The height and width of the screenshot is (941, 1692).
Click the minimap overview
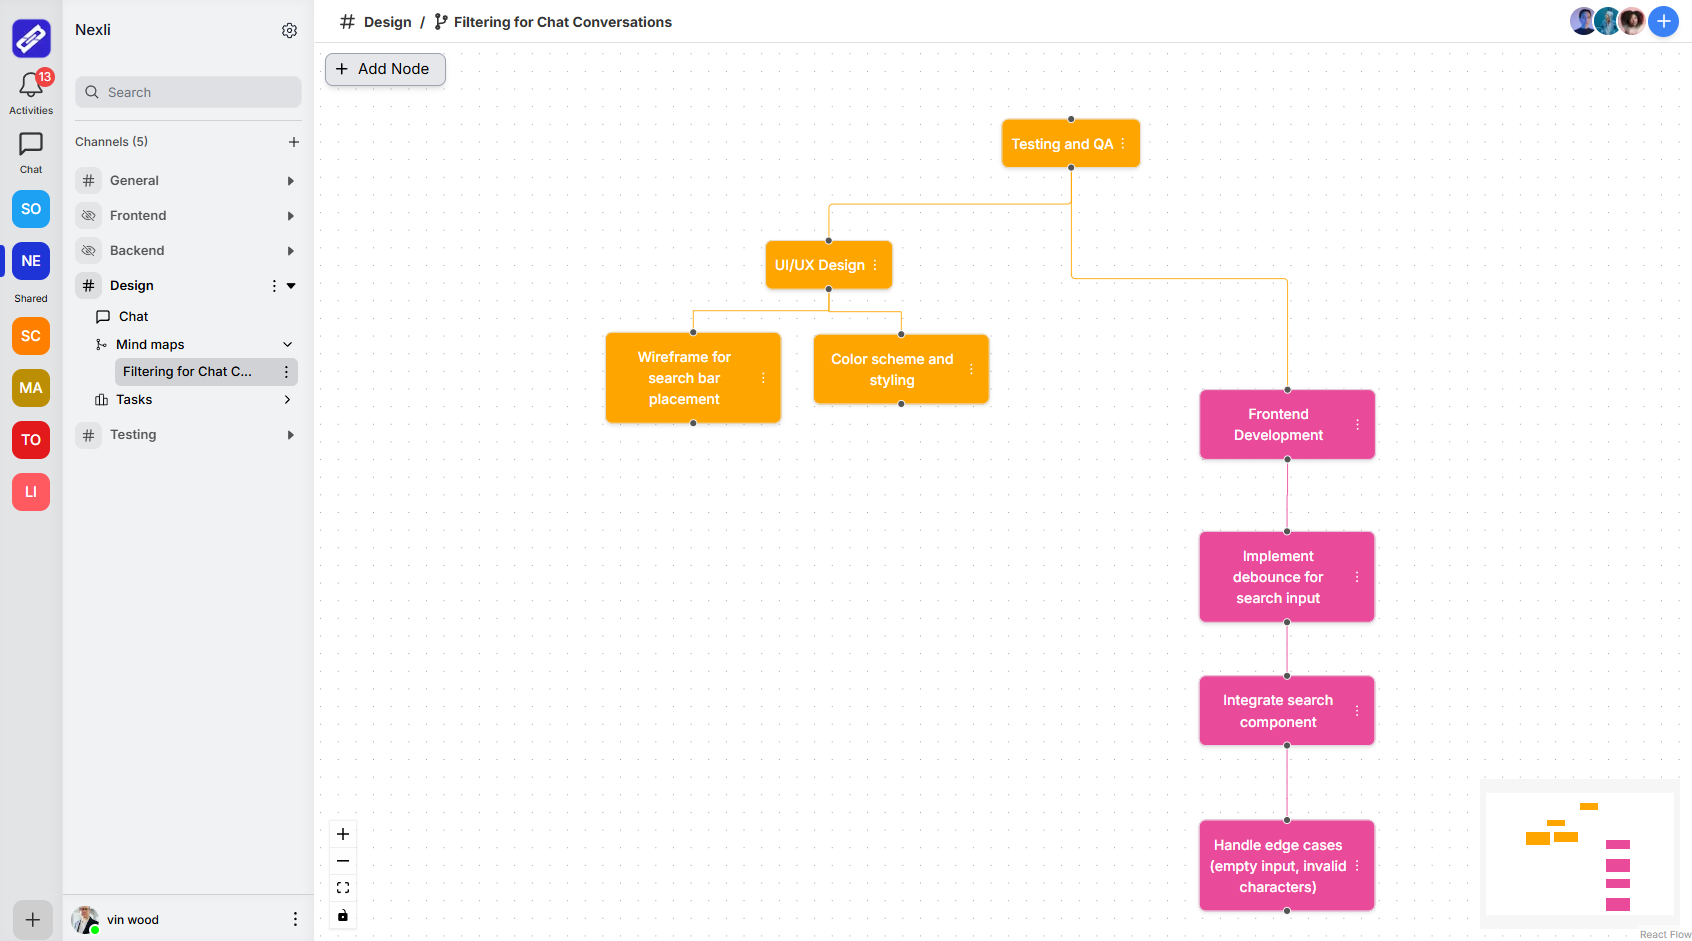(x=1580, y=854)
